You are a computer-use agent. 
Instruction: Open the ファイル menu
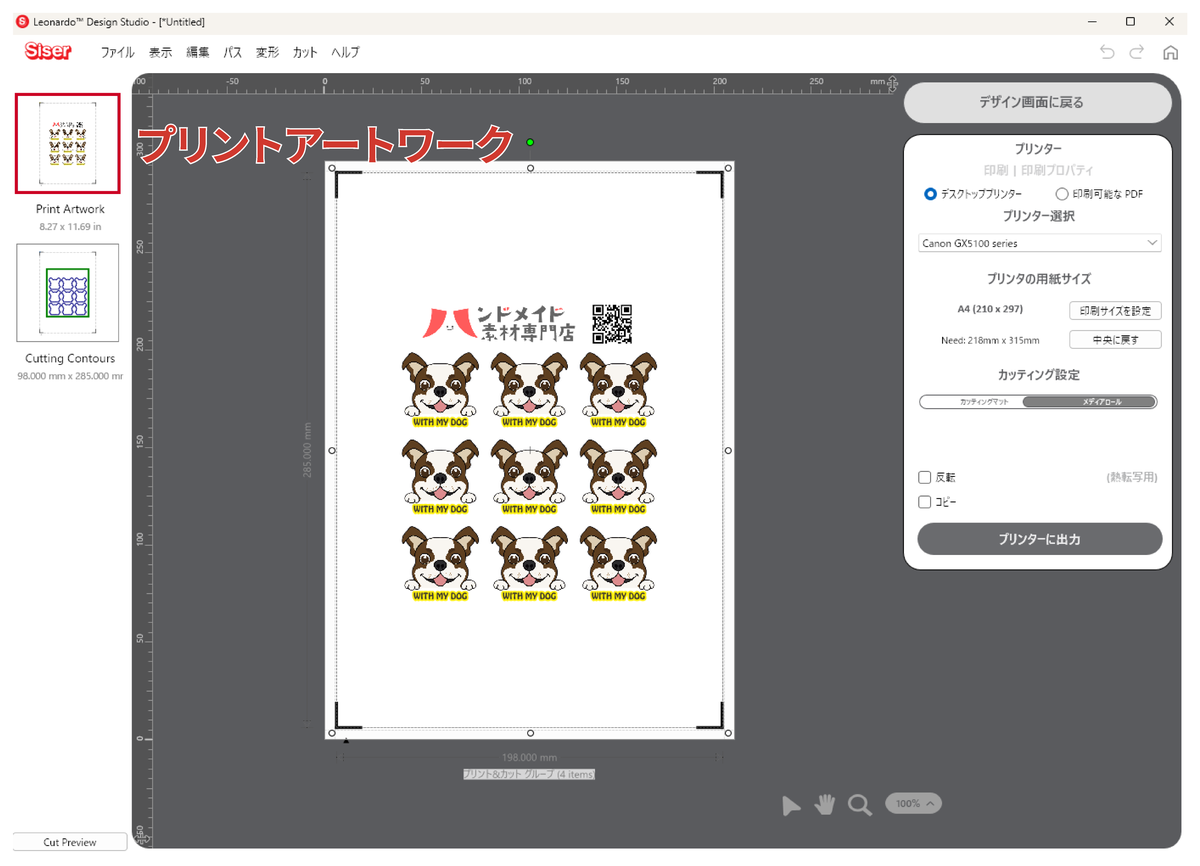[x=118, y=52]
